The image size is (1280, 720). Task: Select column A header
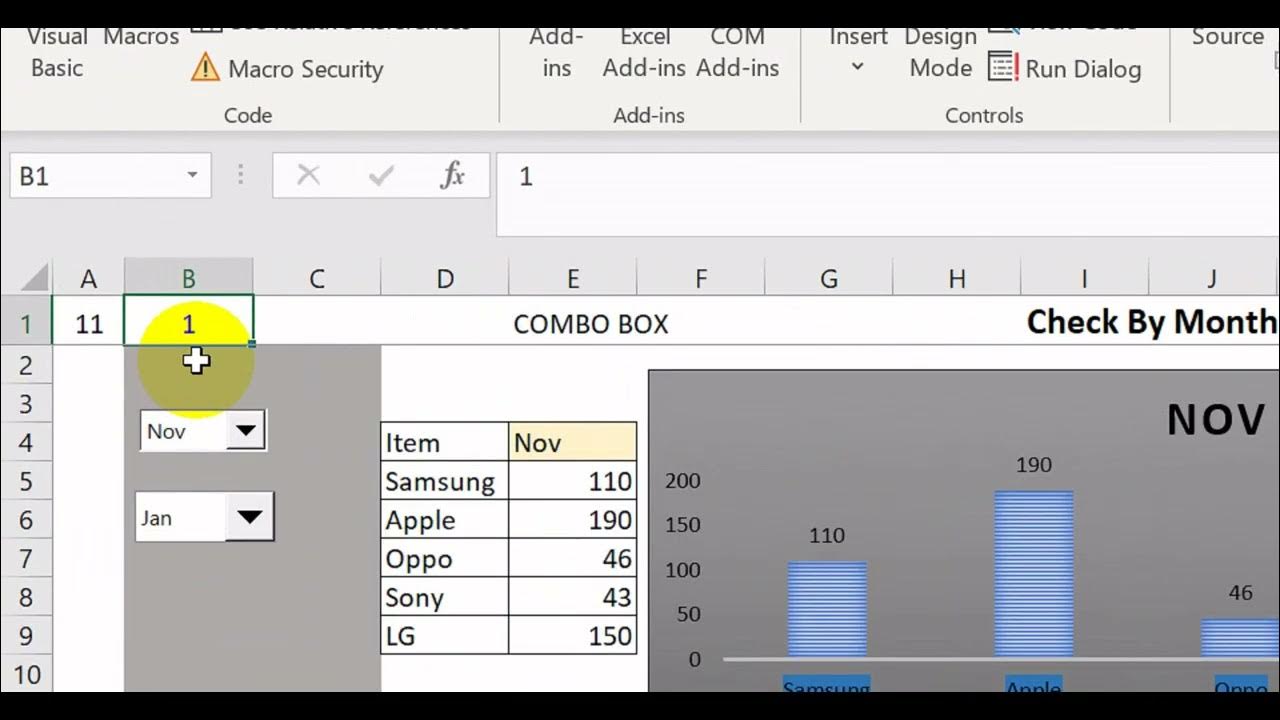click(89, 279)
